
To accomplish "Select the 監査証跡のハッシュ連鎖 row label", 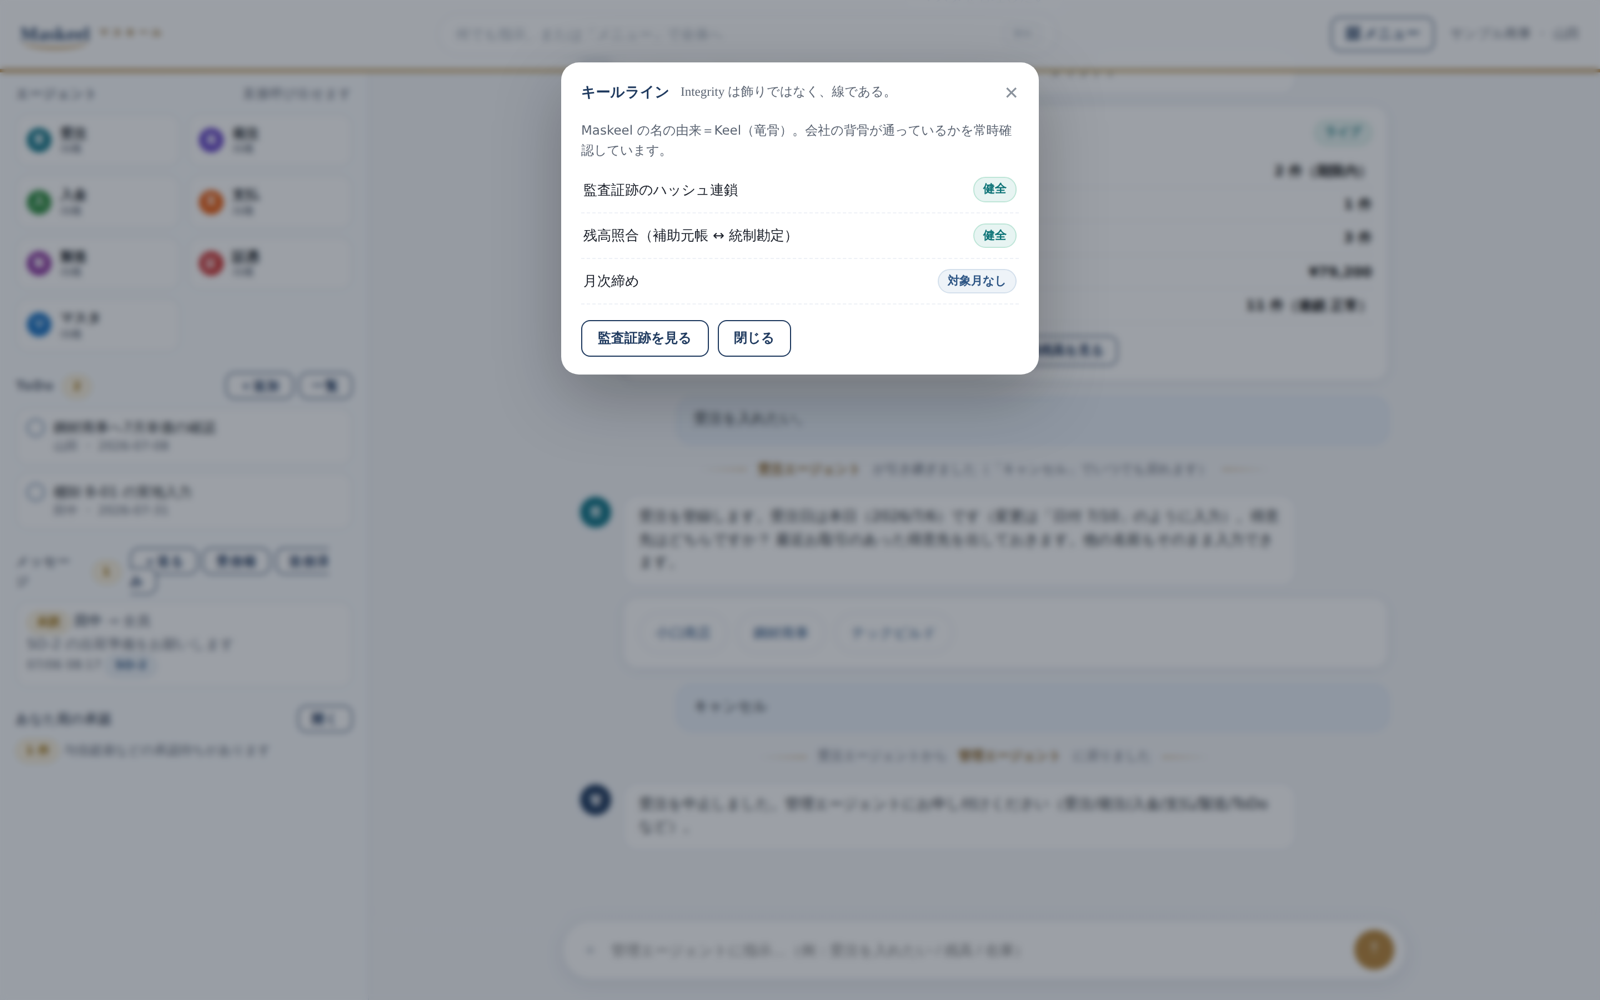I will pos(660,190).
